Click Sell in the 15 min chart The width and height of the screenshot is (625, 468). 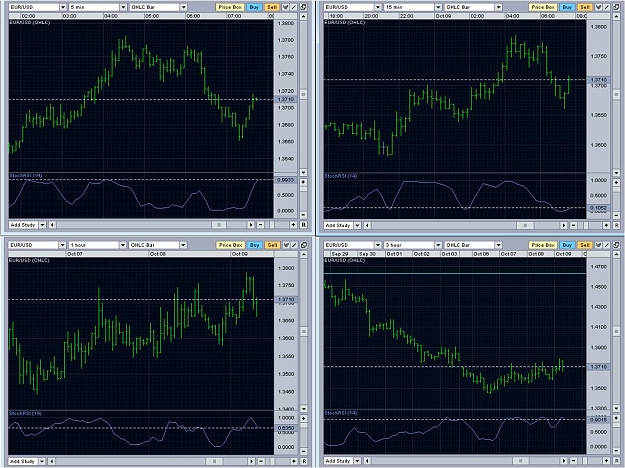coord(585,7)
